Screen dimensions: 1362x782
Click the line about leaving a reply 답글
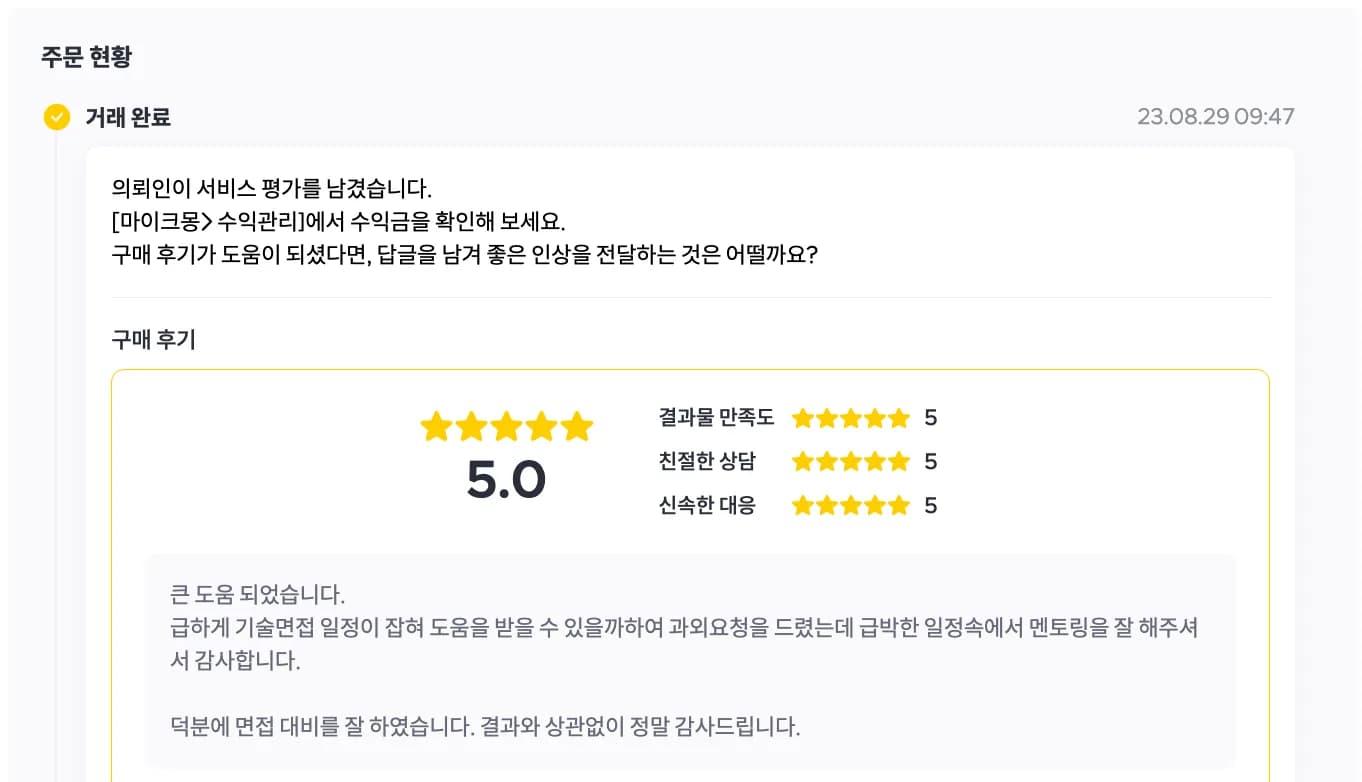465,255
